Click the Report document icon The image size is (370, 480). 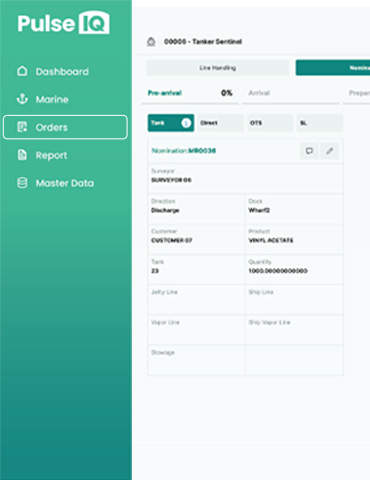point(22,155)
